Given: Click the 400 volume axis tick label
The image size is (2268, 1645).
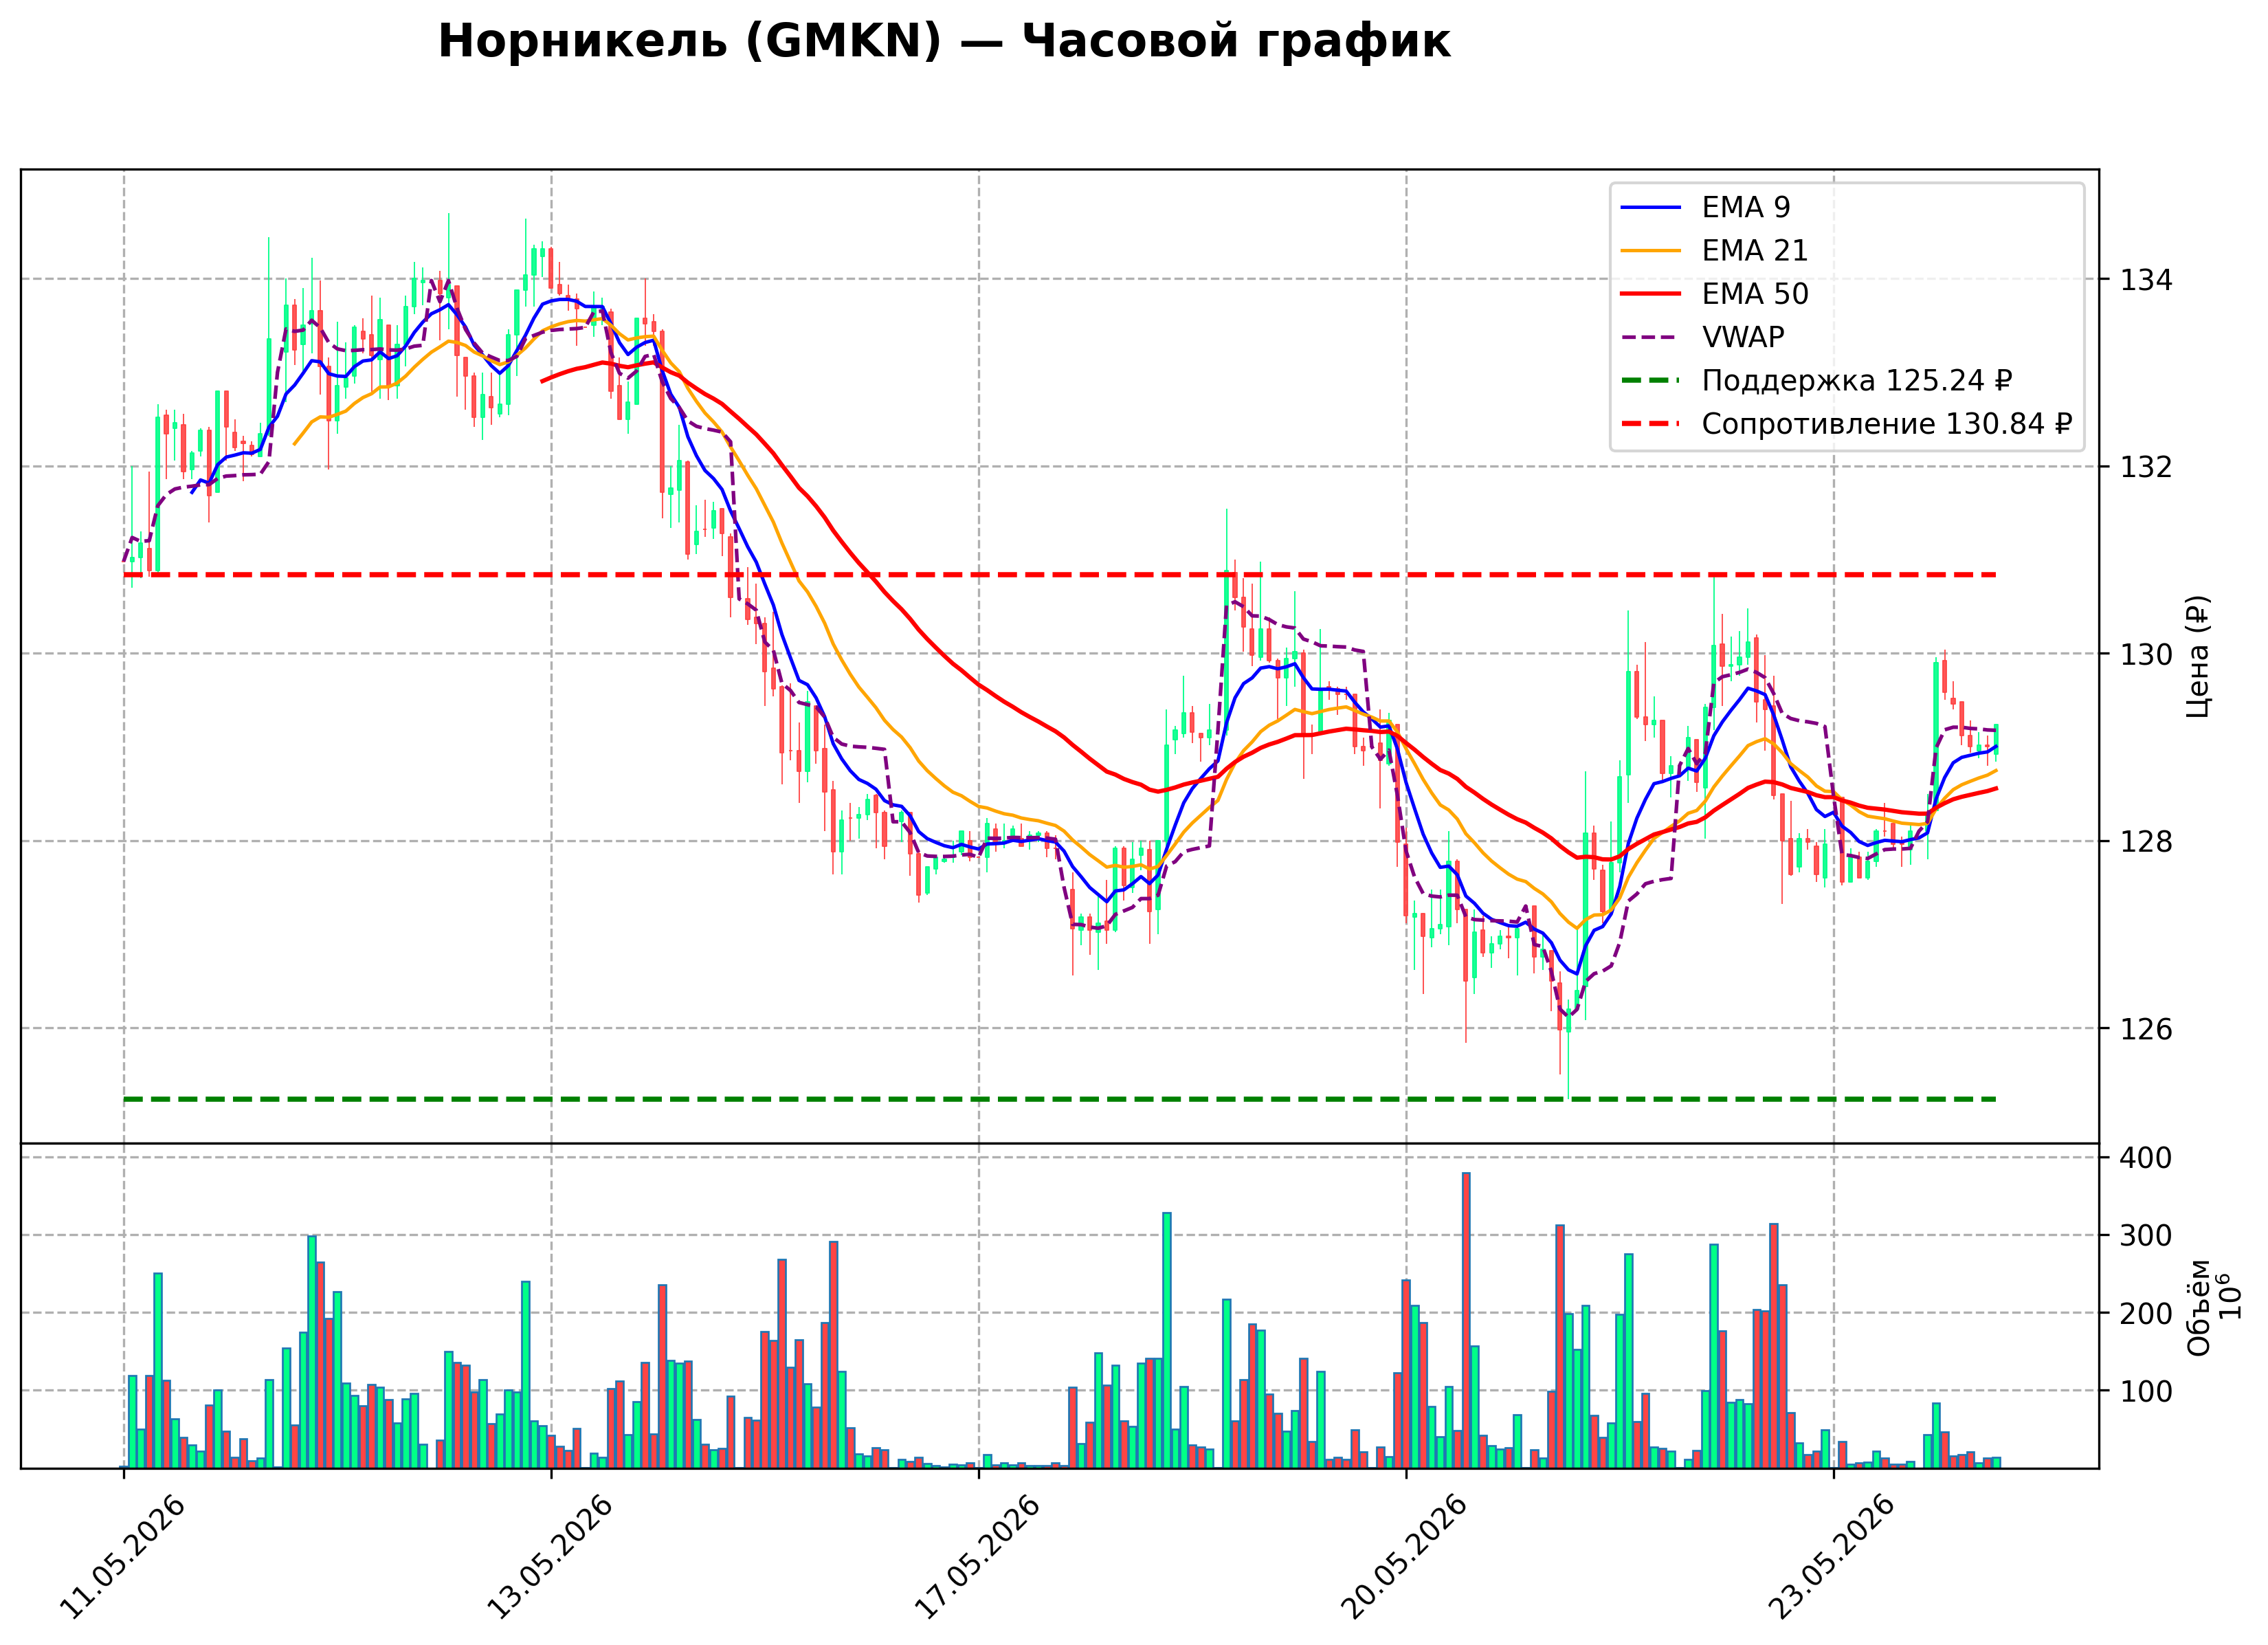Looking at the screenshot, I should click(x=2146, y=1158).
